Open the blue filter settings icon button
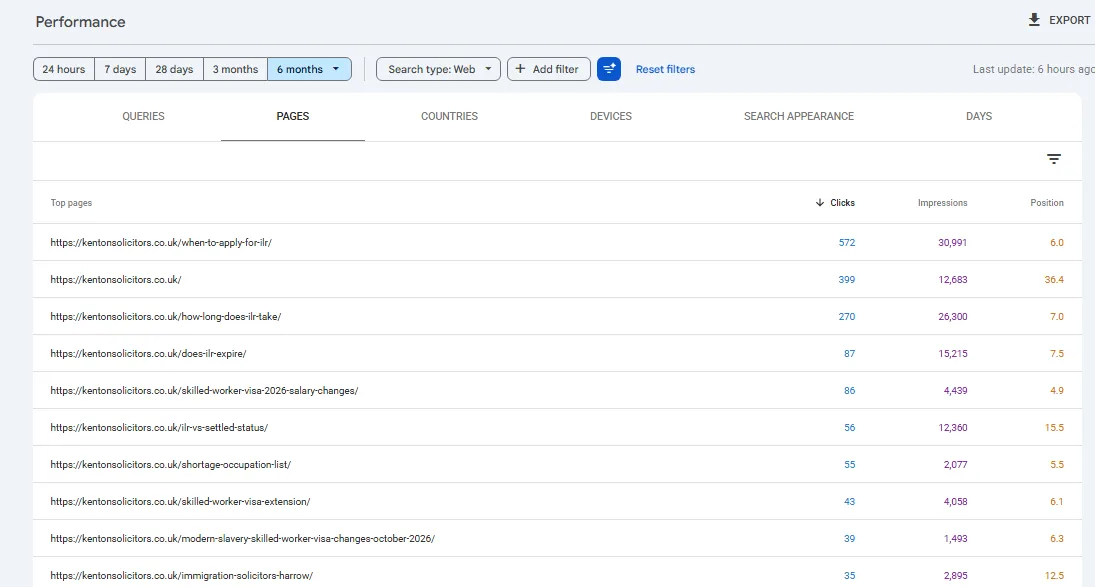The width and height of the screenshot is (1095, 587). coord(609,69)
